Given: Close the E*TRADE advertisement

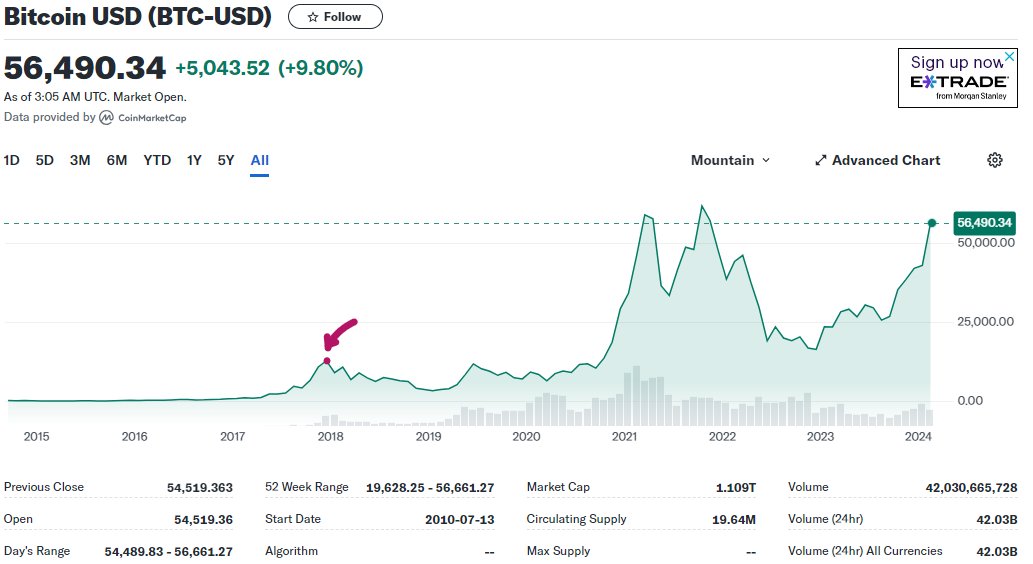Looking at the screenshot, I should point(1009,57).
